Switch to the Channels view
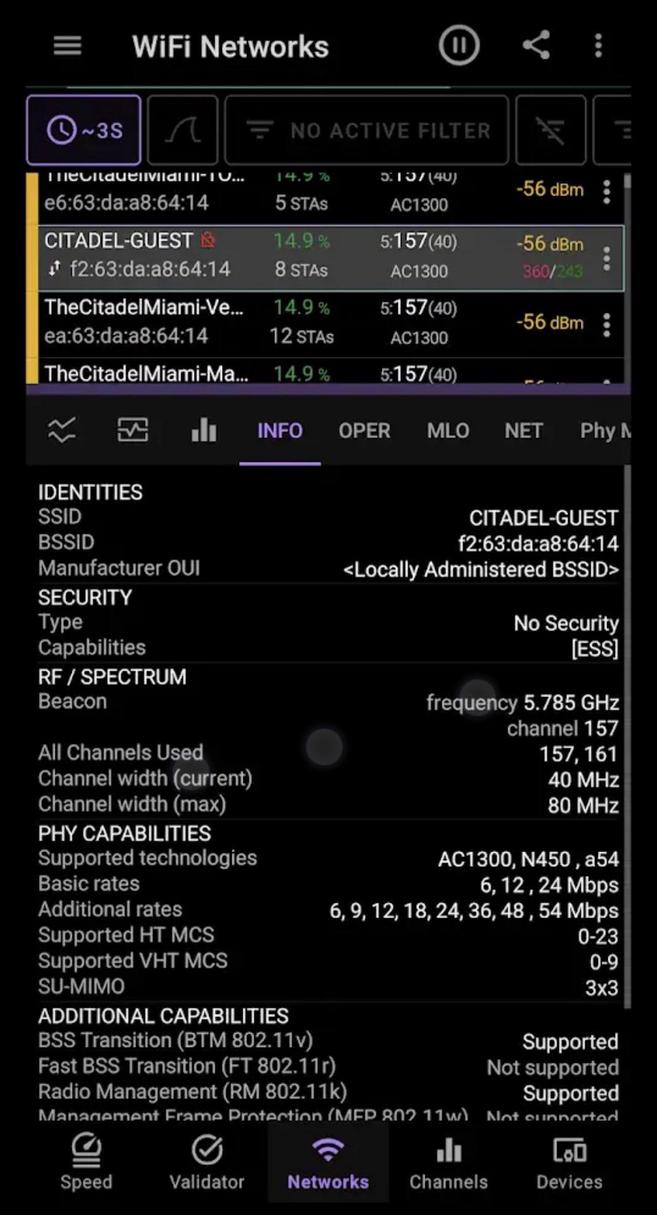The image size is (657, 1215). 448,1160
